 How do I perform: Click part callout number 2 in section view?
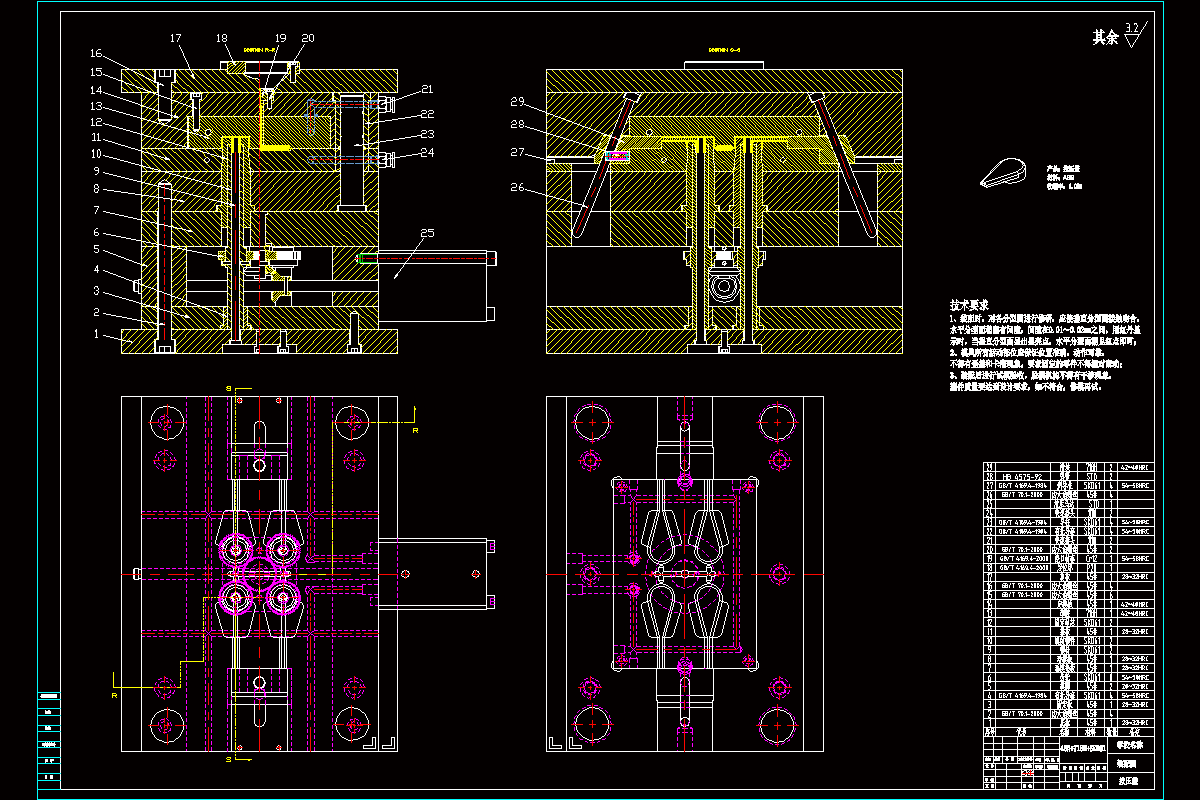(97, 313)
